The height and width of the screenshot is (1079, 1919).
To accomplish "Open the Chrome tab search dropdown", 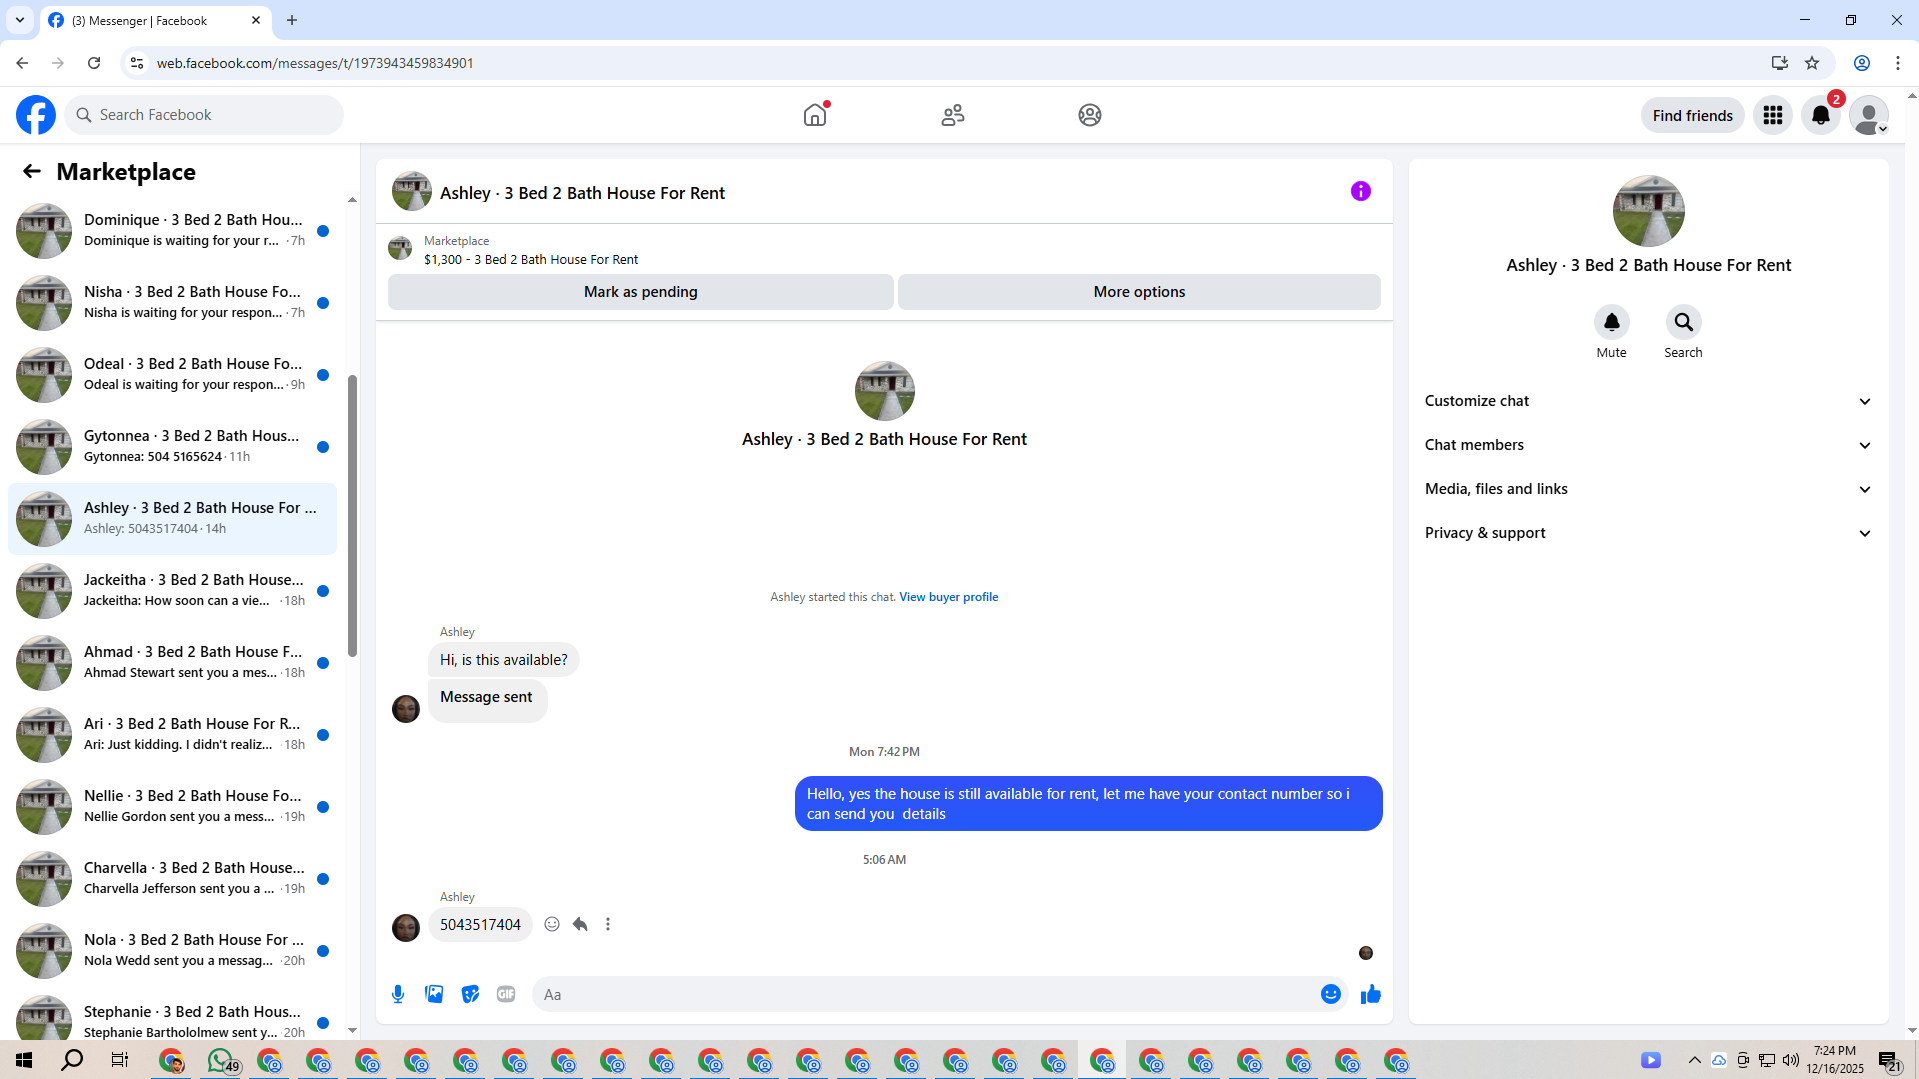I will point(20,20).
